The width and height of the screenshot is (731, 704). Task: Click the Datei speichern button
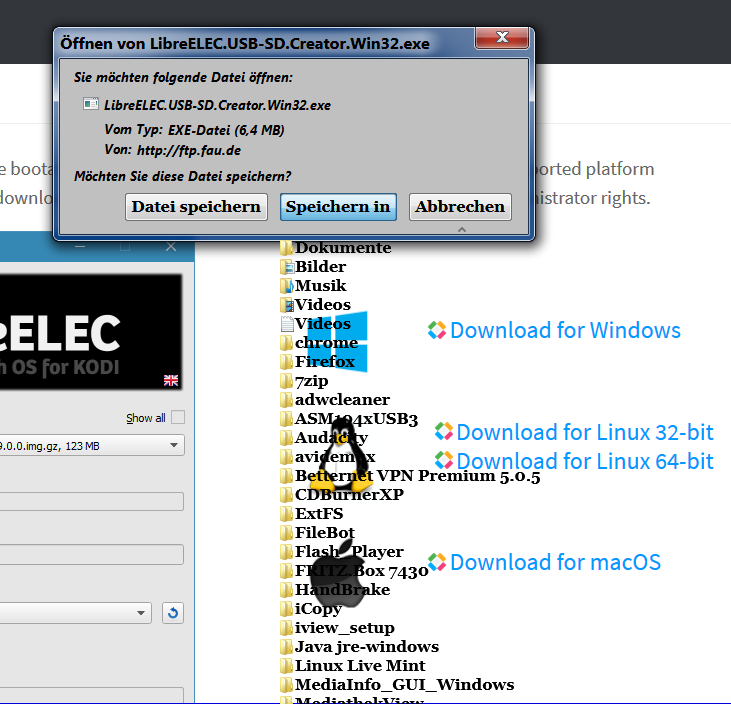click(196, 207)
